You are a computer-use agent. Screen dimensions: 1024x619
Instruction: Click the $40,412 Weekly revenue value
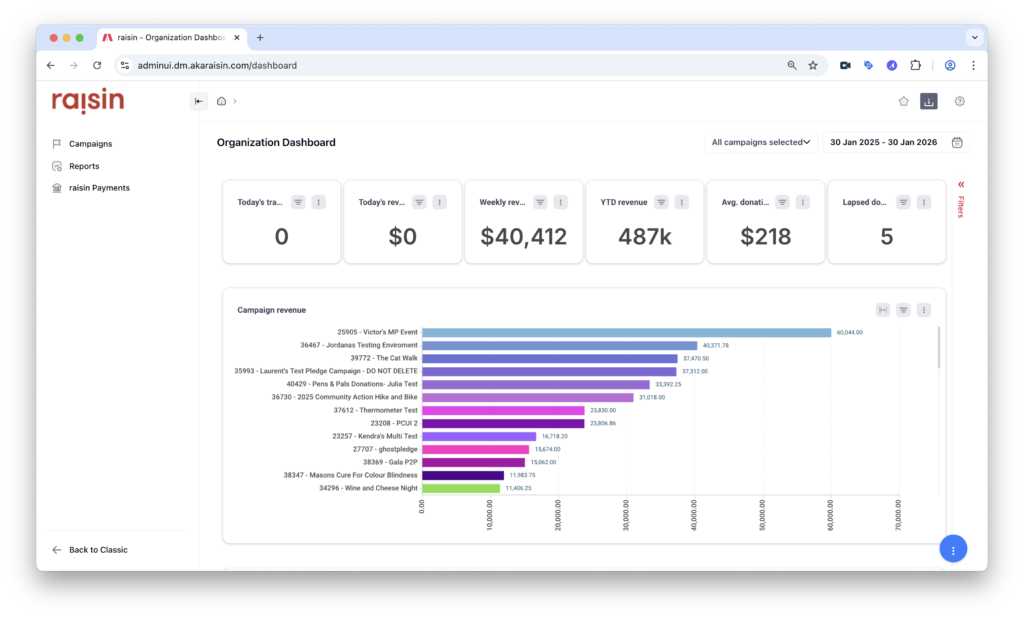pos(524,236)
